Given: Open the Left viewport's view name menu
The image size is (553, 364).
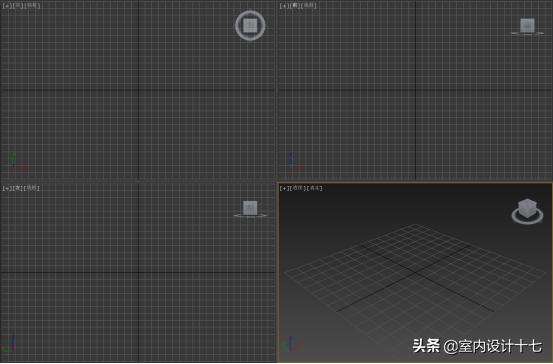Looking at the screenshot, I should pos(17,188).
